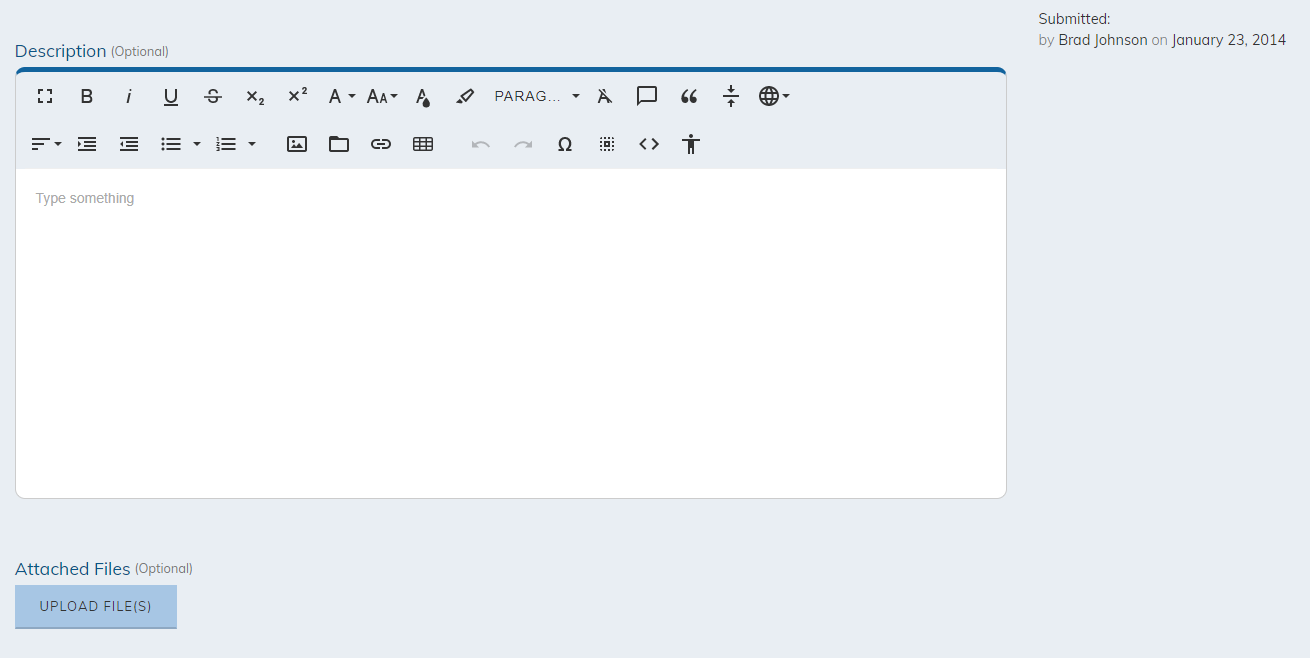The image size is (1310, 658).
Task: Select all content in editor
Action: click(607, 144)
